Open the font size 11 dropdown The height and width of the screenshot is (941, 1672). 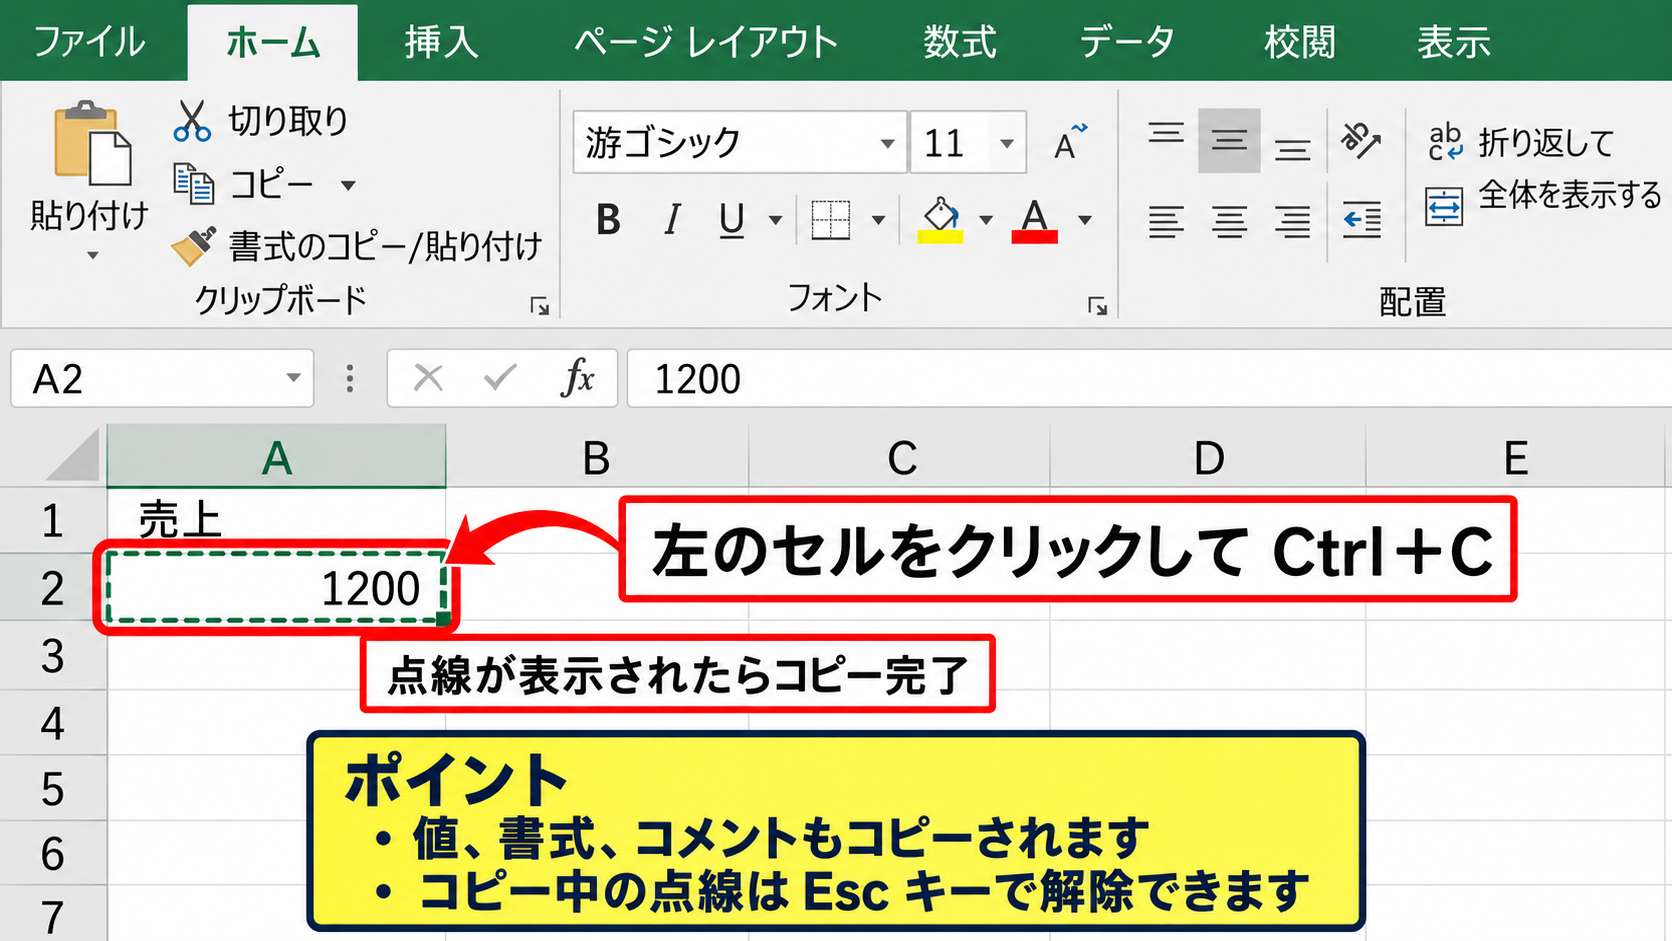tap(1007, 143)
